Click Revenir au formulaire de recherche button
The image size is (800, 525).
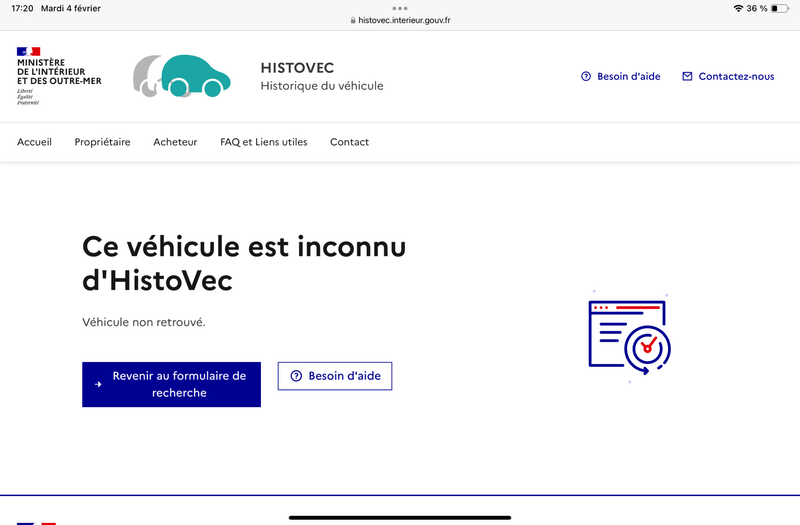tap(171, 384)
